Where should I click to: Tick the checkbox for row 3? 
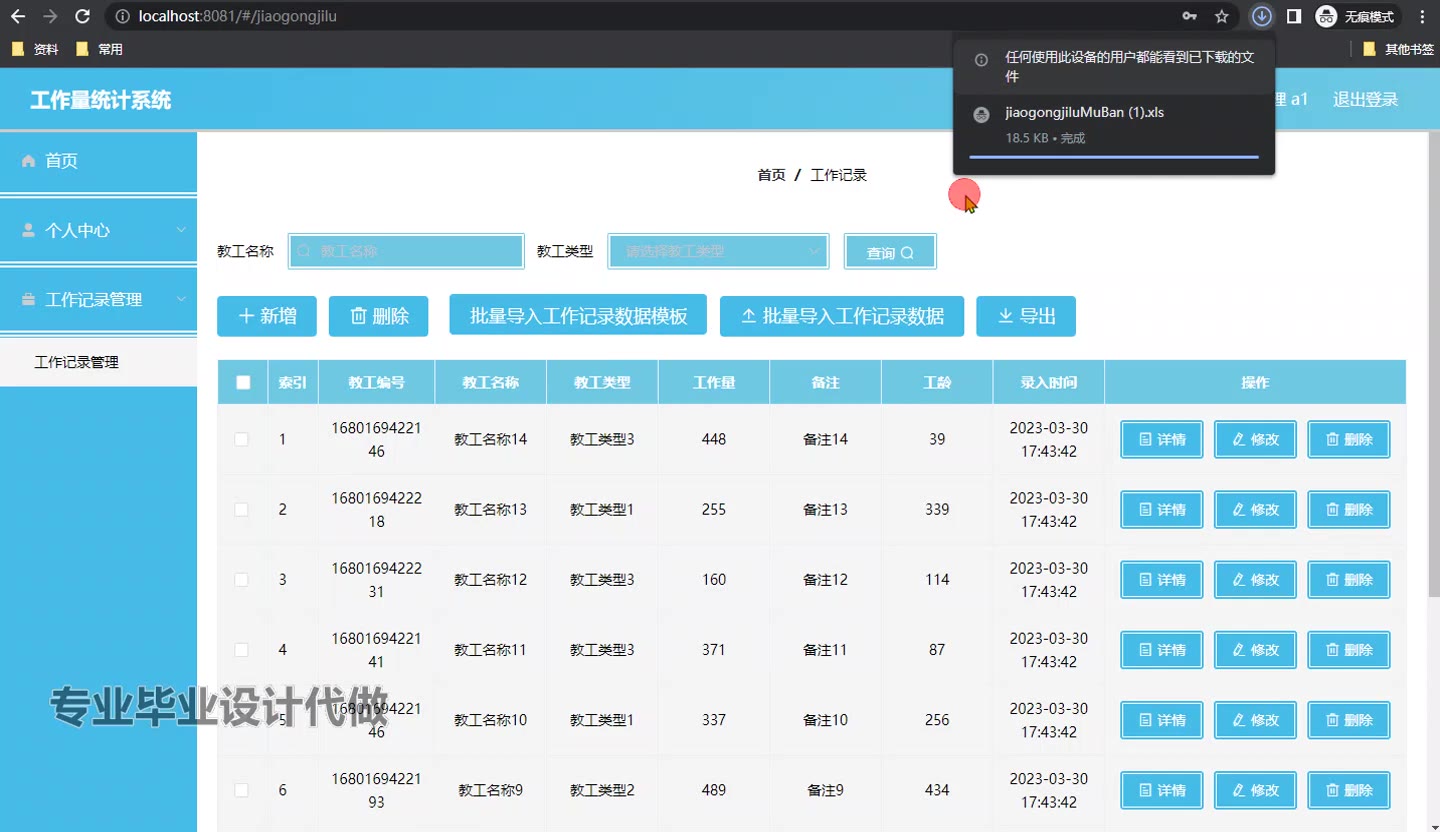point(242,579)
